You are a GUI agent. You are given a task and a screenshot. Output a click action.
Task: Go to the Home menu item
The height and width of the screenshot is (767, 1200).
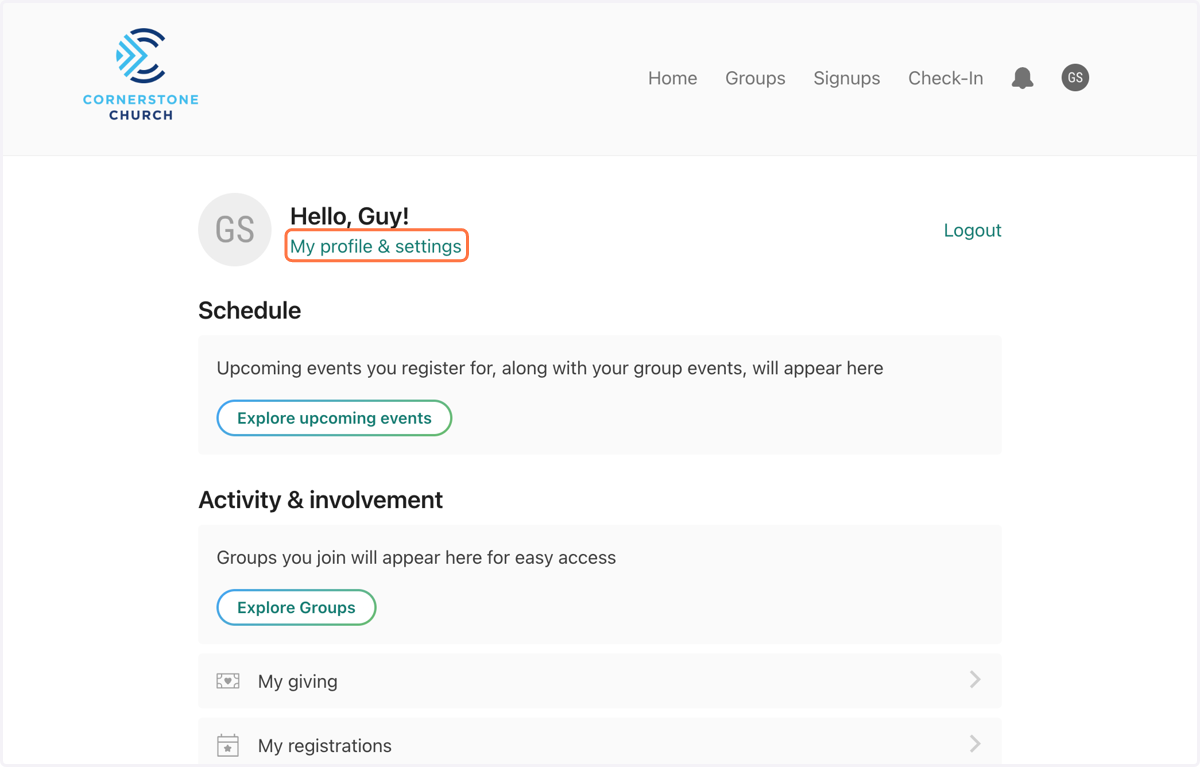(x=672, y=78)
